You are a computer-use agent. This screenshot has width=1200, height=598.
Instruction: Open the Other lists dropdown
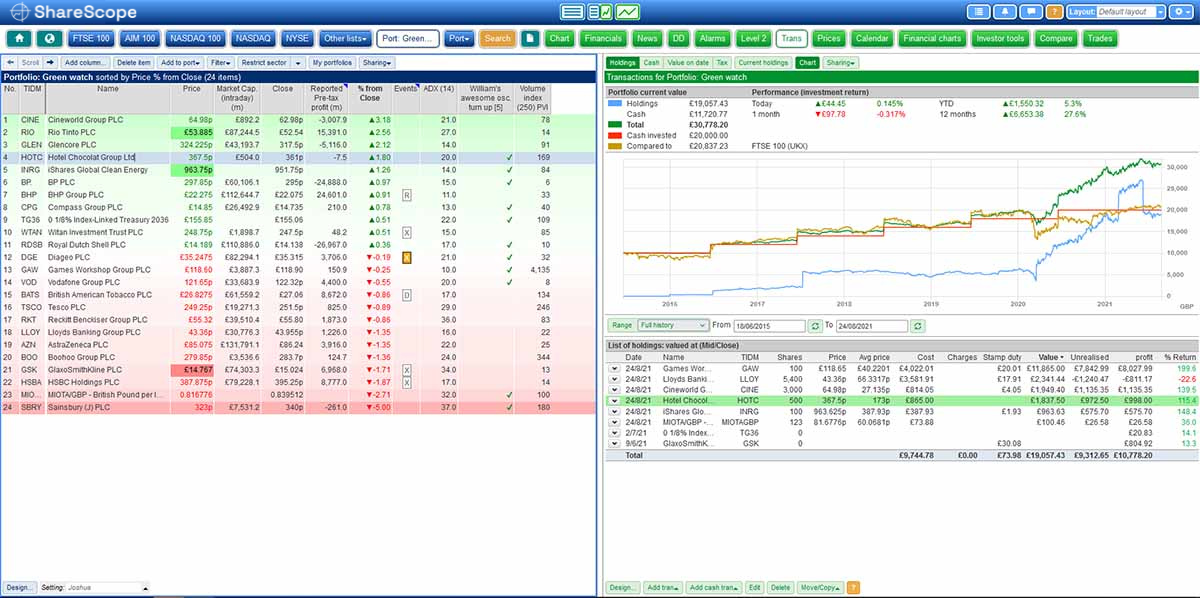point(346,39)
